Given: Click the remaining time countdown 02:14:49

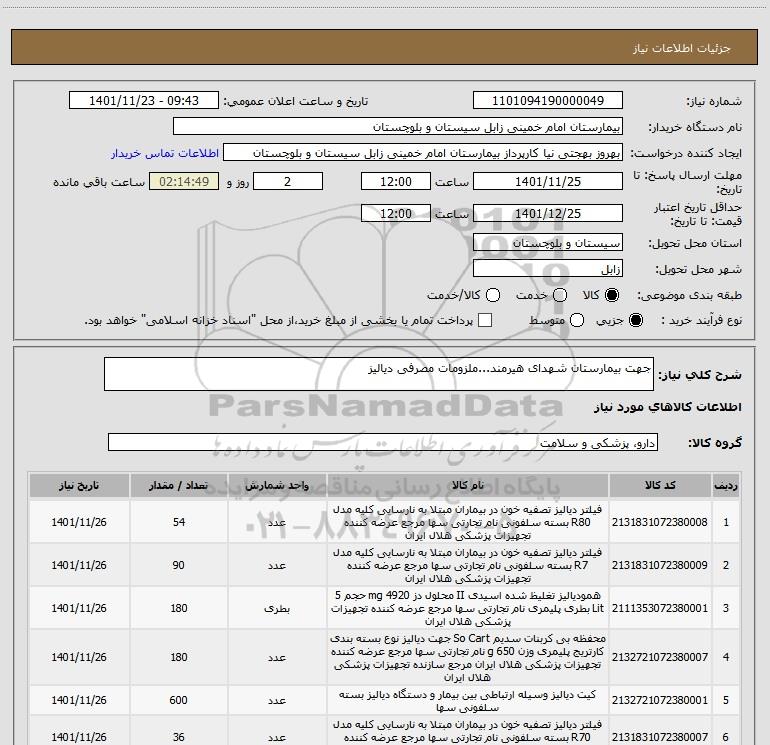Looking at the screenshot, I should click(184, 181).
